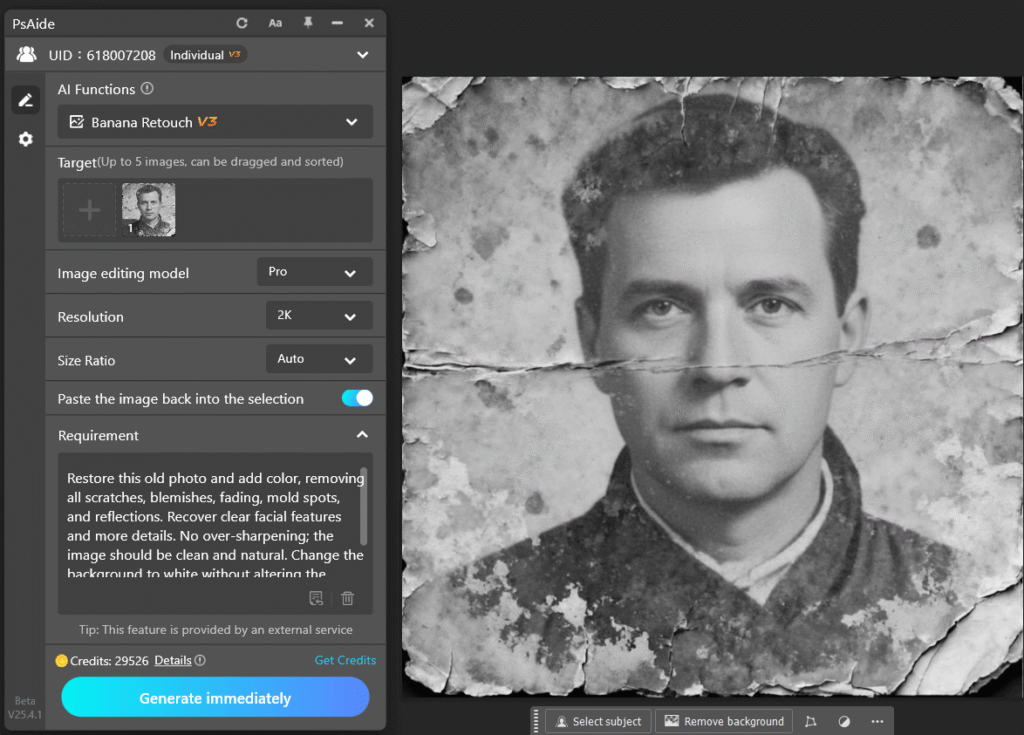Open saved prompt templates beside the trash icon
The width and height of the screenshot is (1024, 735).
(x=315, y=598)
